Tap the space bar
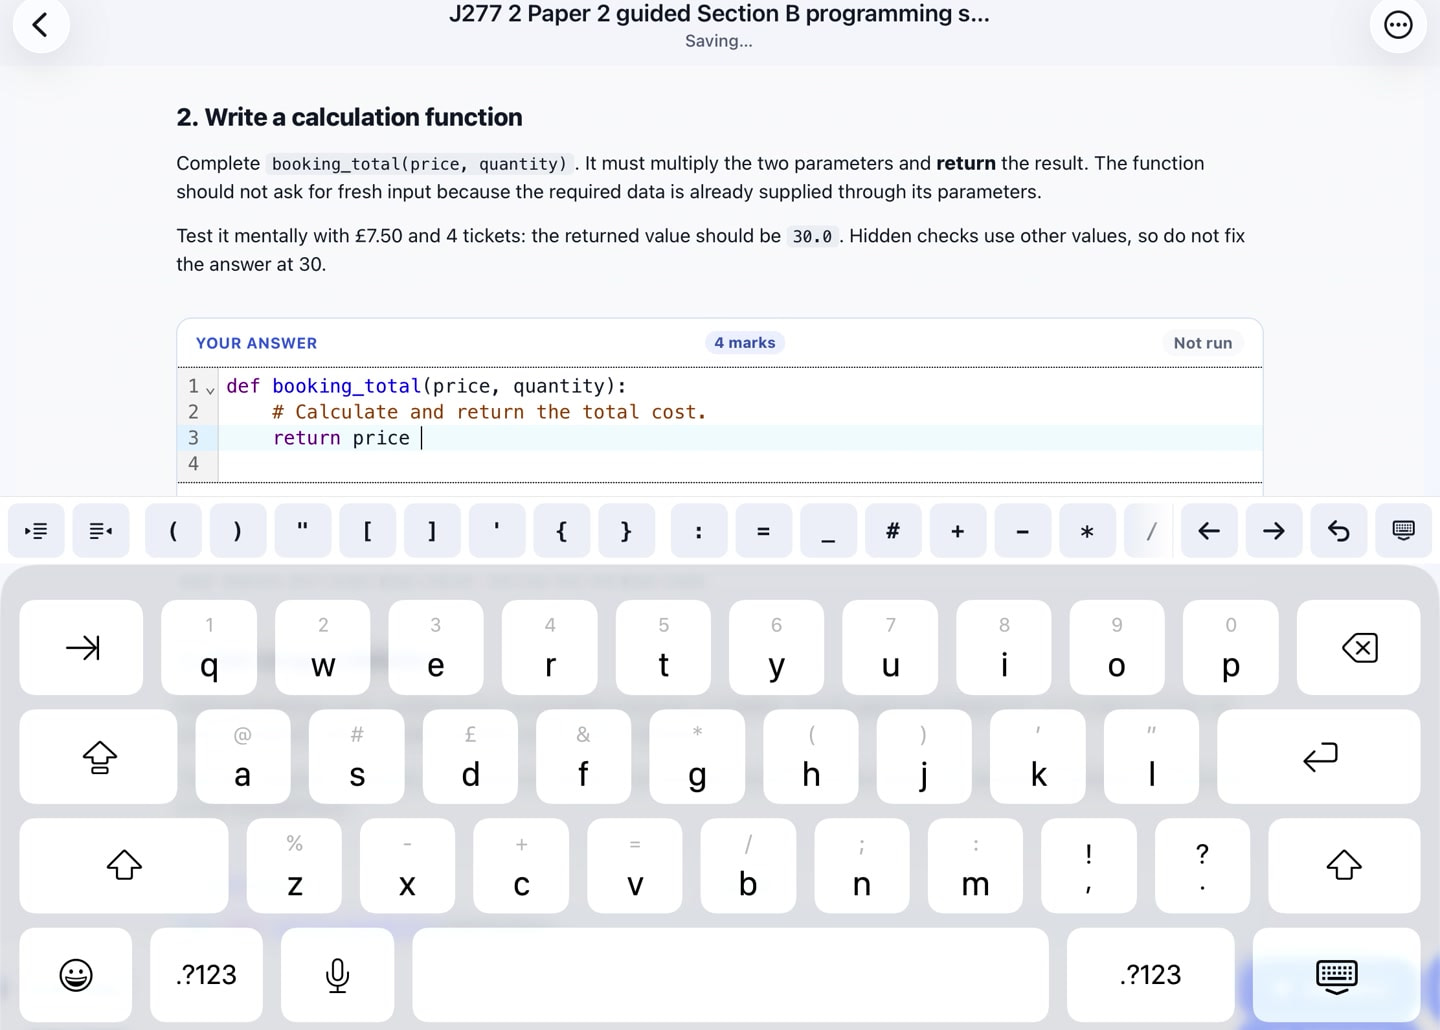 click(x=731, y=975)
